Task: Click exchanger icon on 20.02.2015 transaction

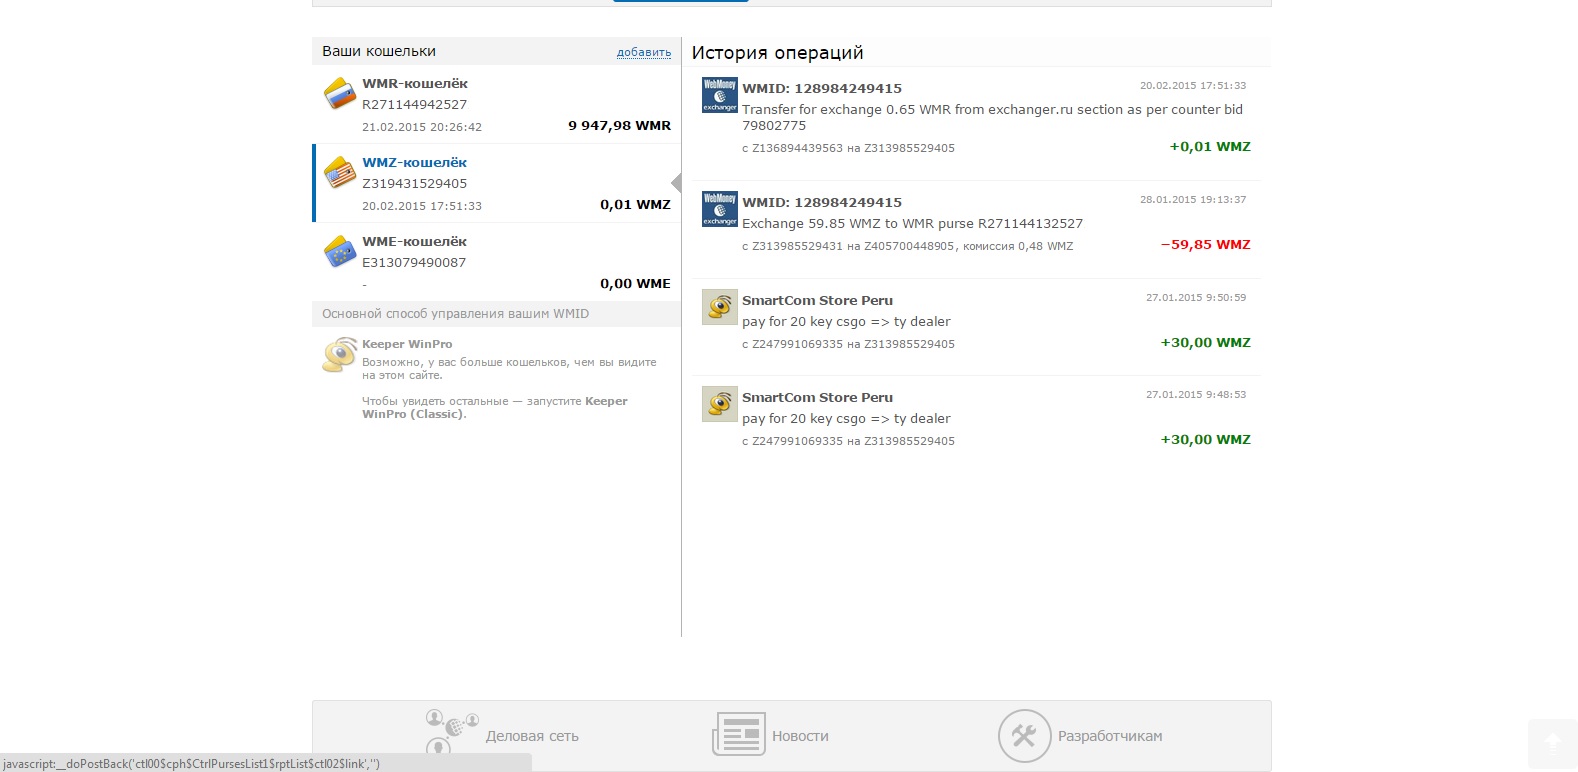Action: (720, 95)
